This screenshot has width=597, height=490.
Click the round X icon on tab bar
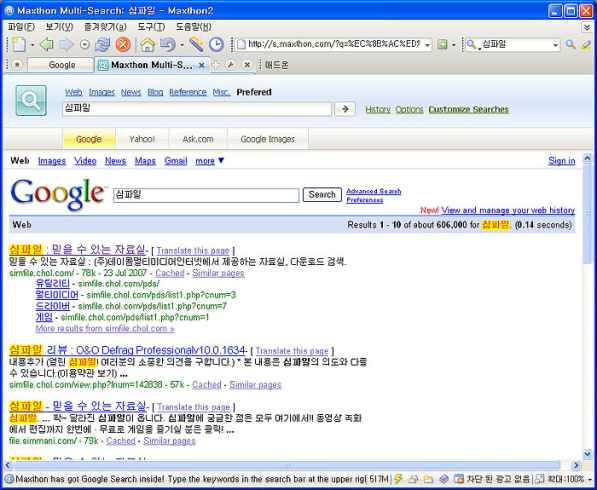(247, 65)
